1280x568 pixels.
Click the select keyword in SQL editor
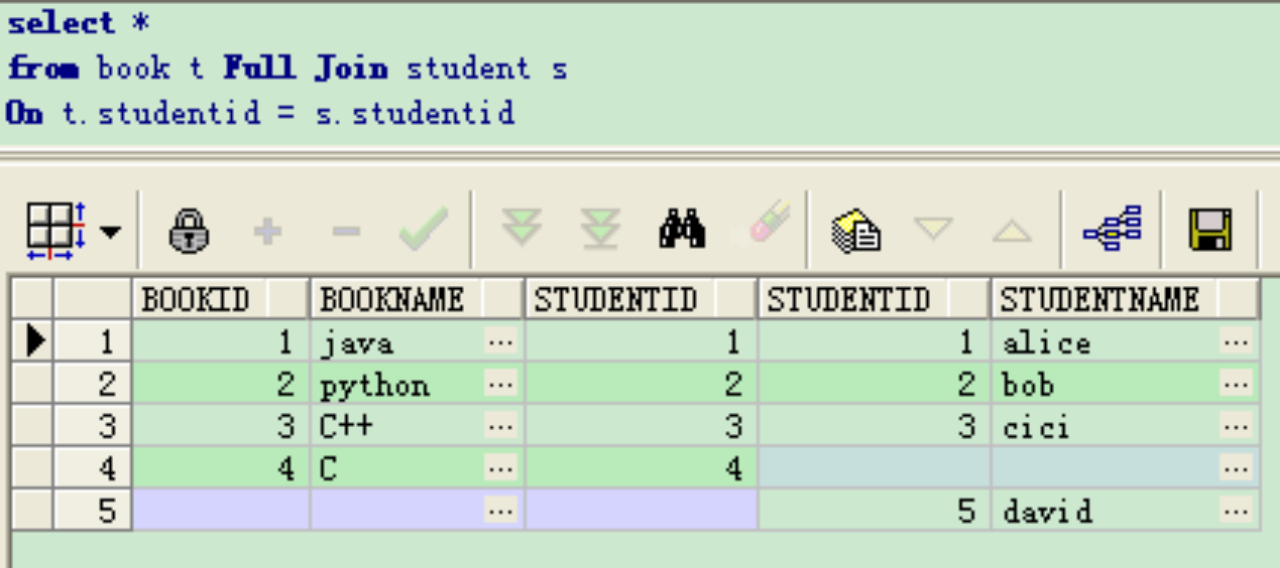61,22
